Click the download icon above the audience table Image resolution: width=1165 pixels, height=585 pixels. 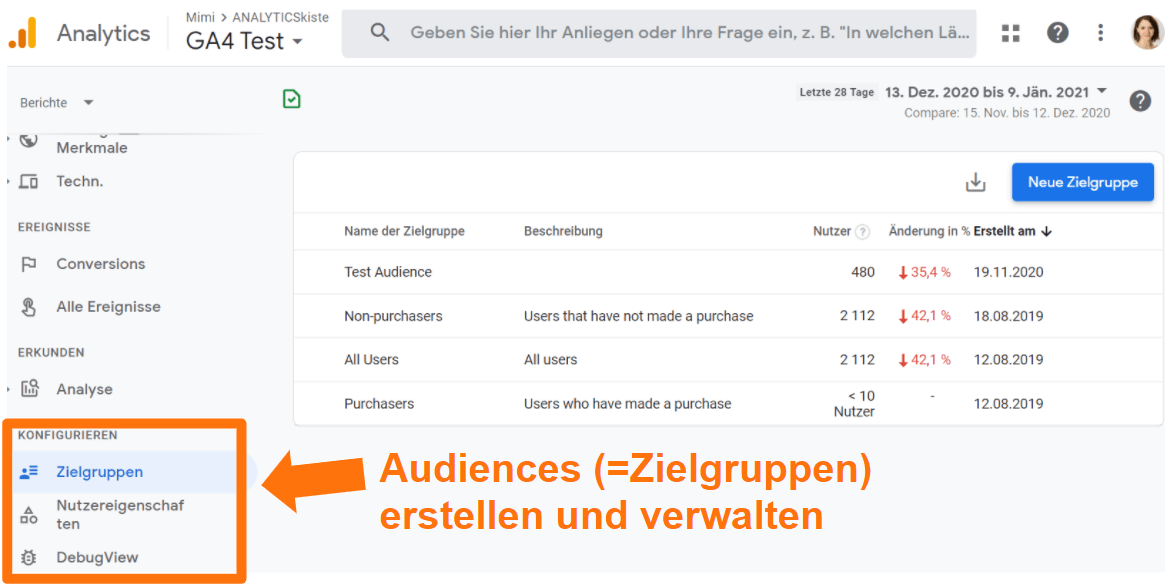tap(974, 182)
